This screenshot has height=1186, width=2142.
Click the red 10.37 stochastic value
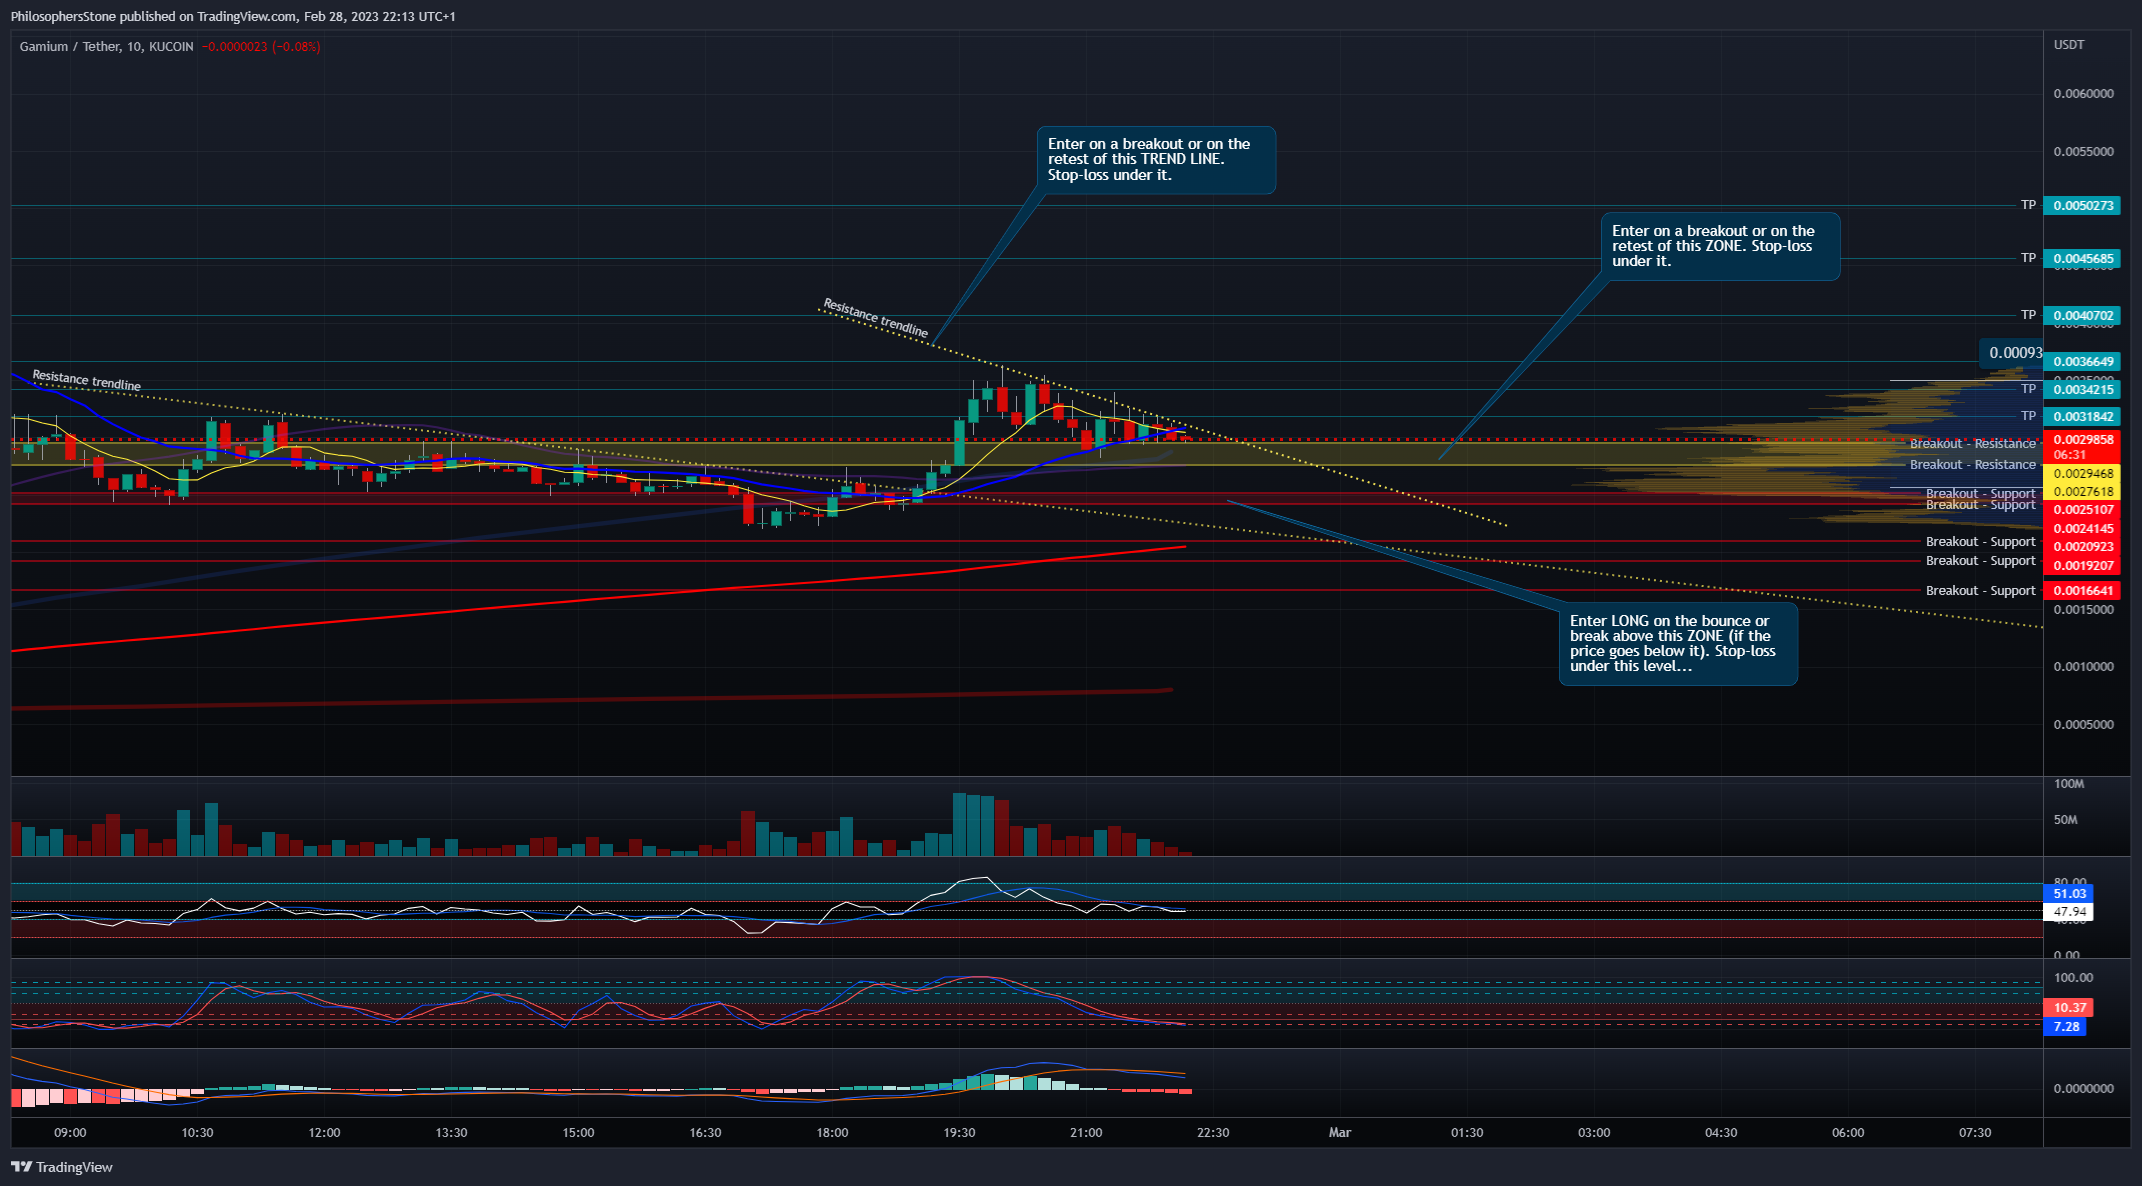[x=2069, y=1008]
